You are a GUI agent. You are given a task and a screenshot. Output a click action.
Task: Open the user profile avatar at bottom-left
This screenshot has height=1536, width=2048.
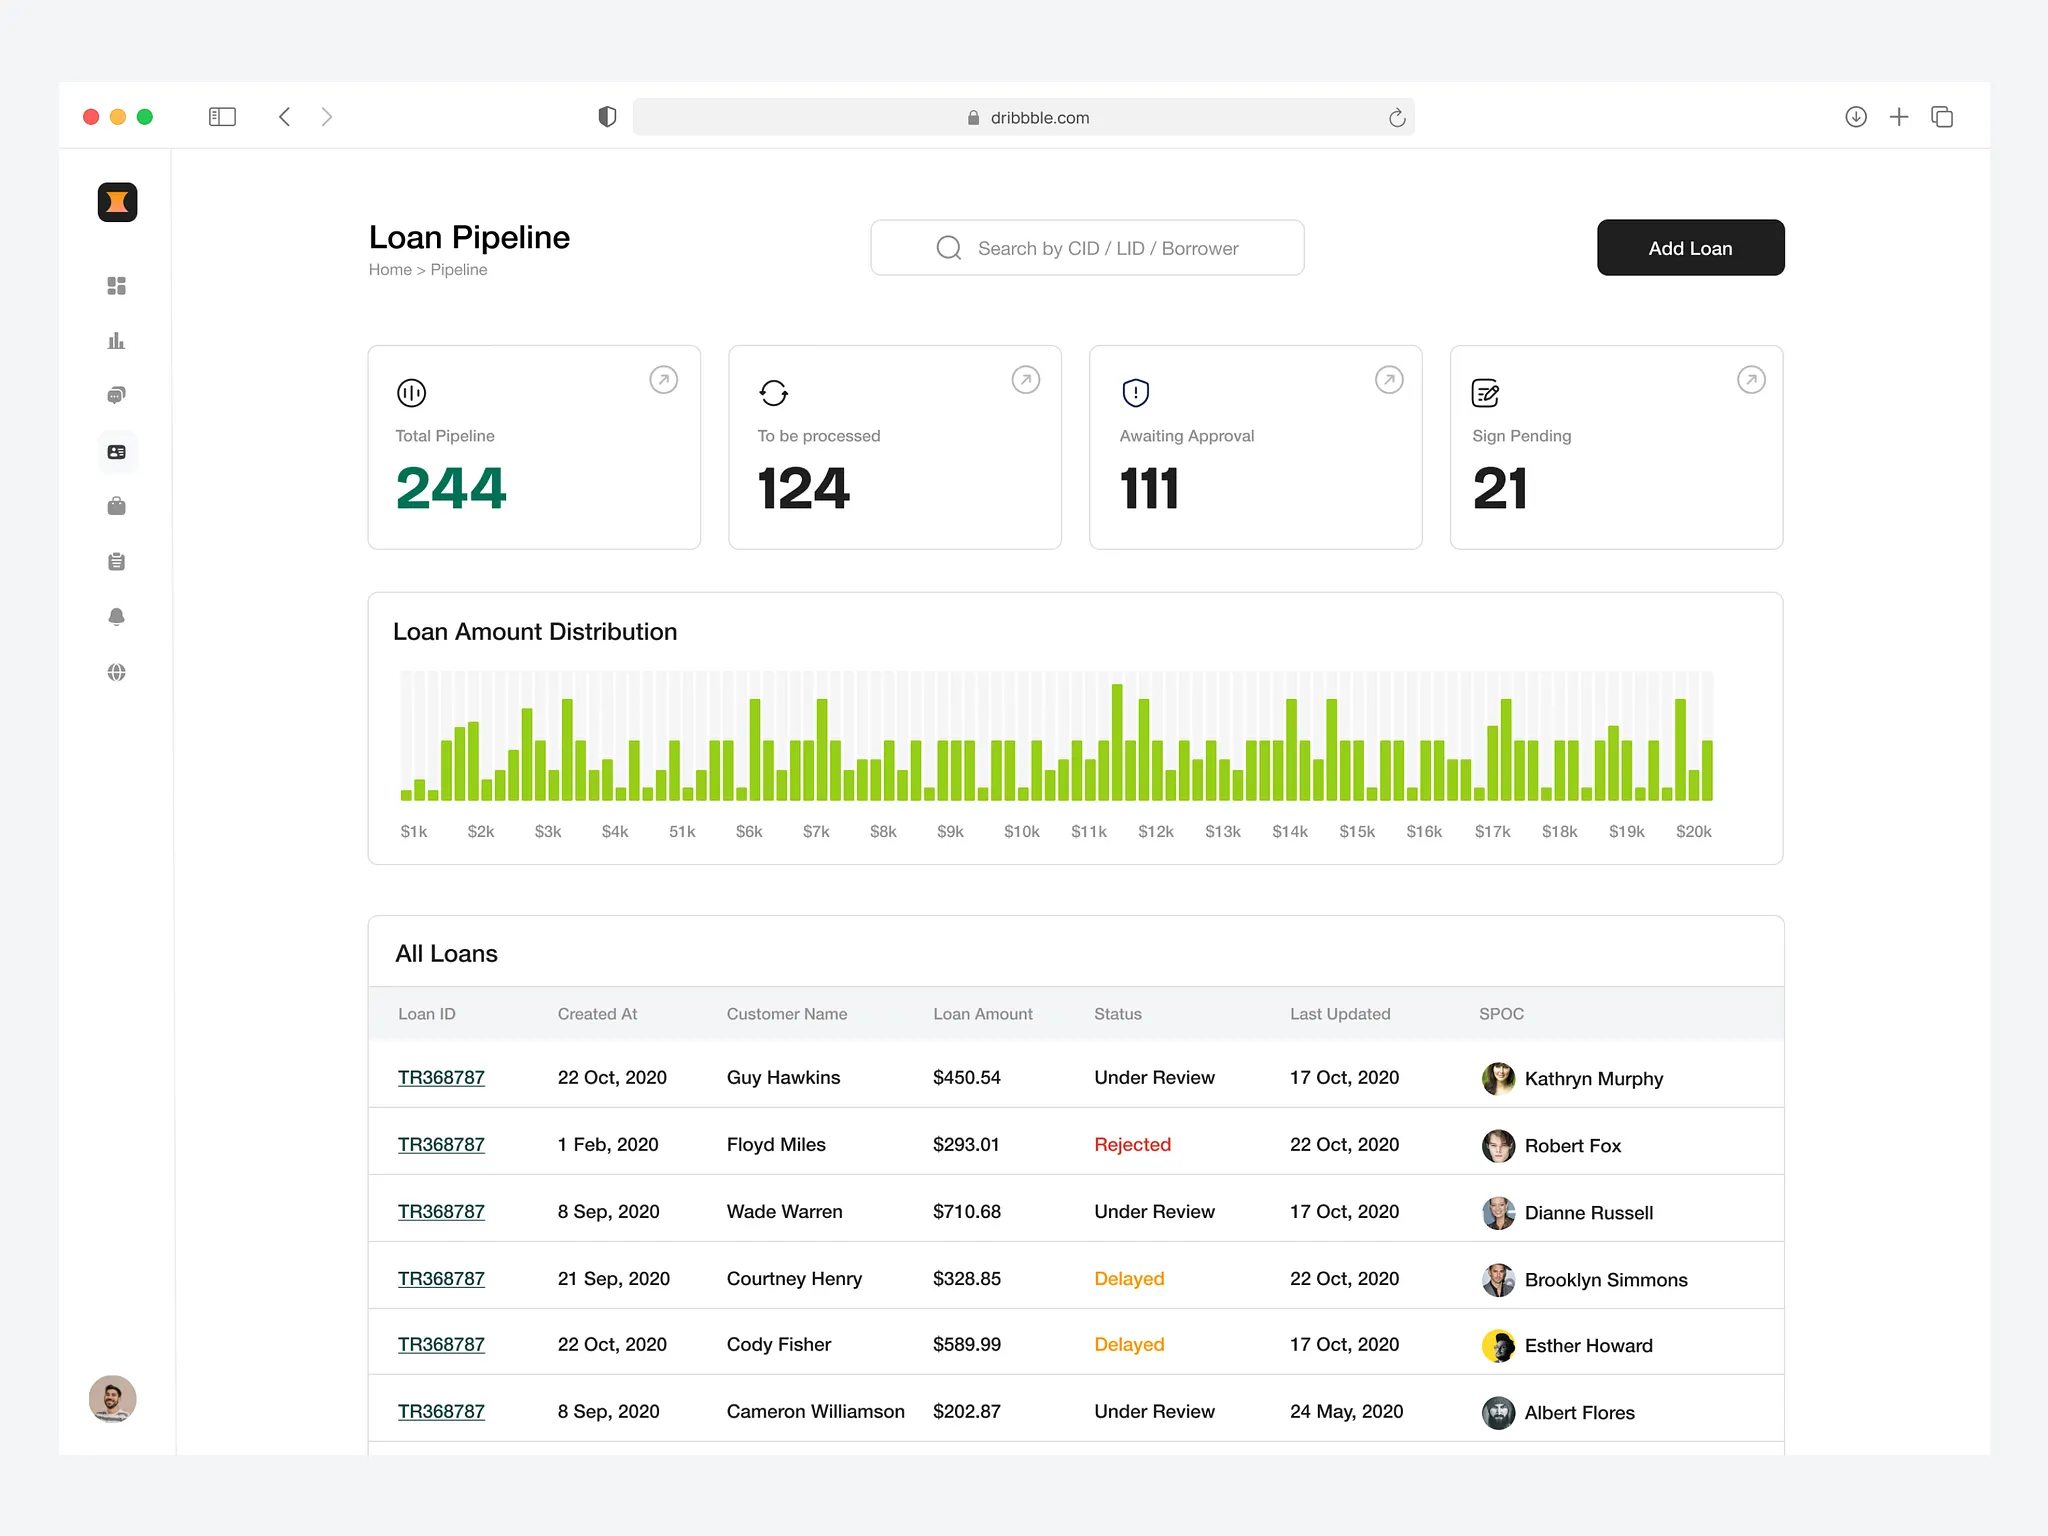tap(113, 1398)
